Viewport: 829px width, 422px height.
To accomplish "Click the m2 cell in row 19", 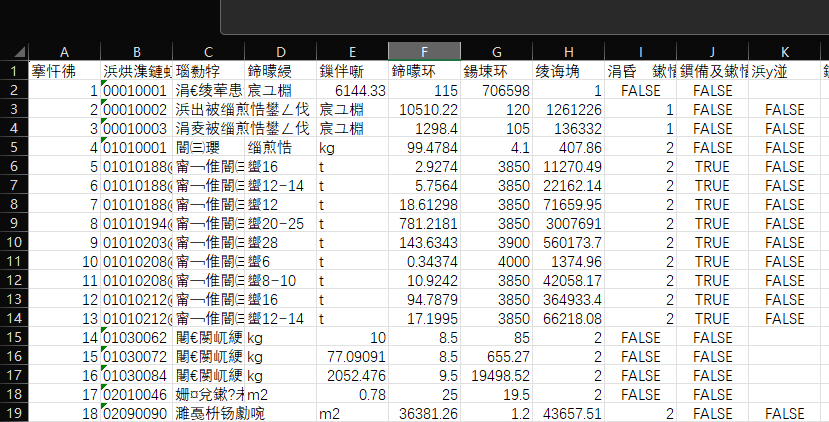I will coord(352,414).
